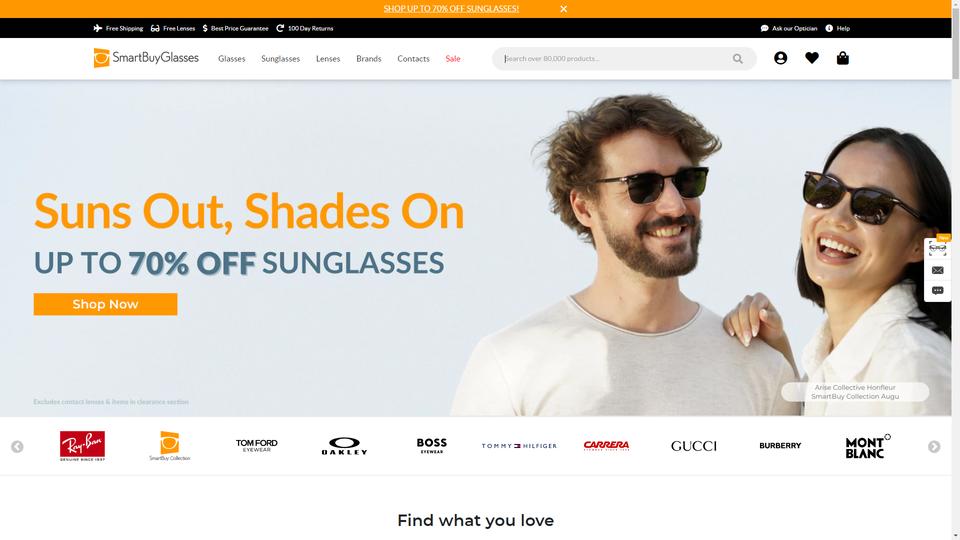Viewport: 960px width, 540px height.
Task: Click the envelope email icon on sidebar
Action: tap(937, 270)
